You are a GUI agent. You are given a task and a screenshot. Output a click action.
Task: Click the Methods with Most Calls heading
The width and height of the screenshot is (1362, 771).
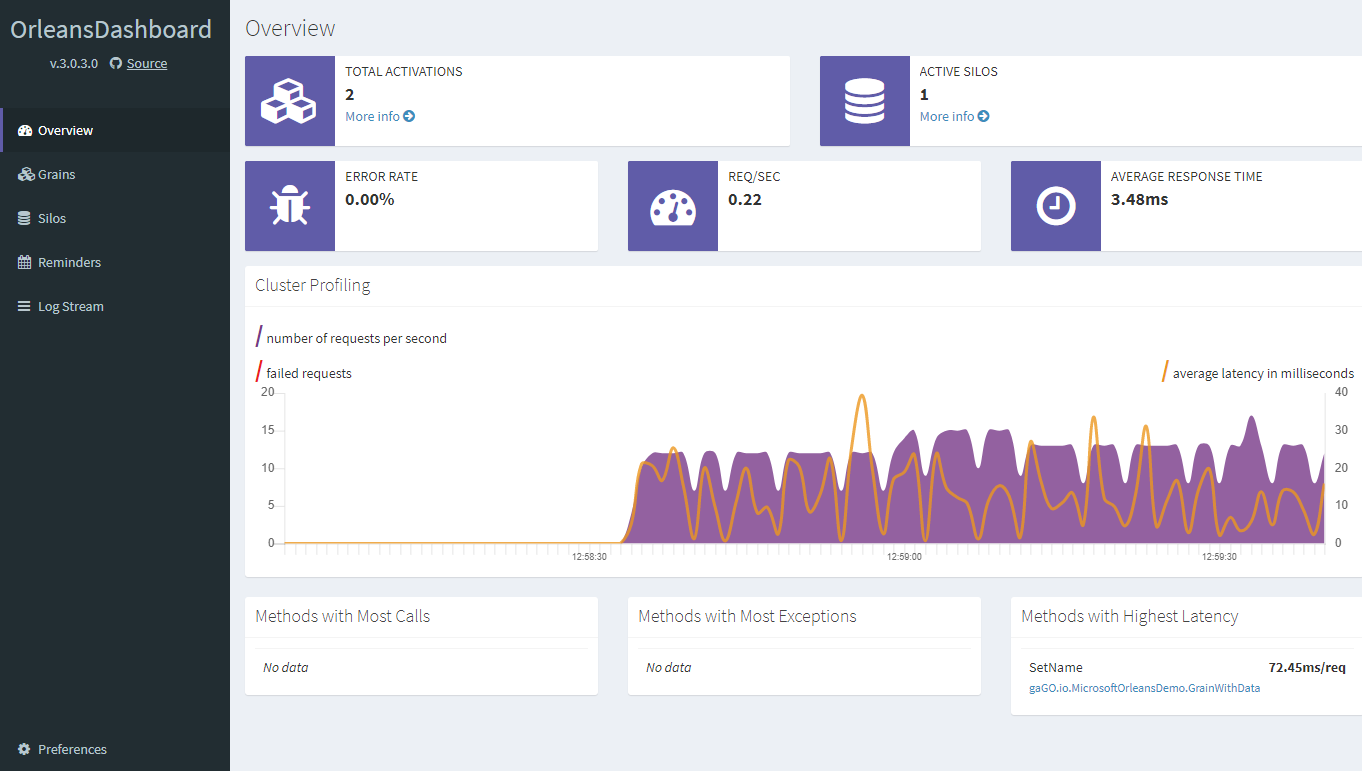[343, 616]
